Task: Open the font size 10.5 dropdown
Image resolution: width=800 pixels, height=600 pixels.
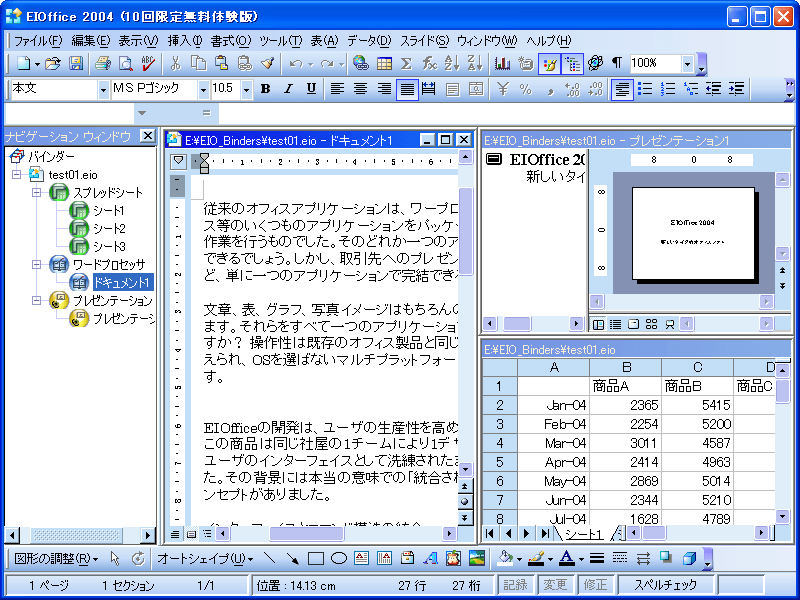Action: click(x=247, y=90)
